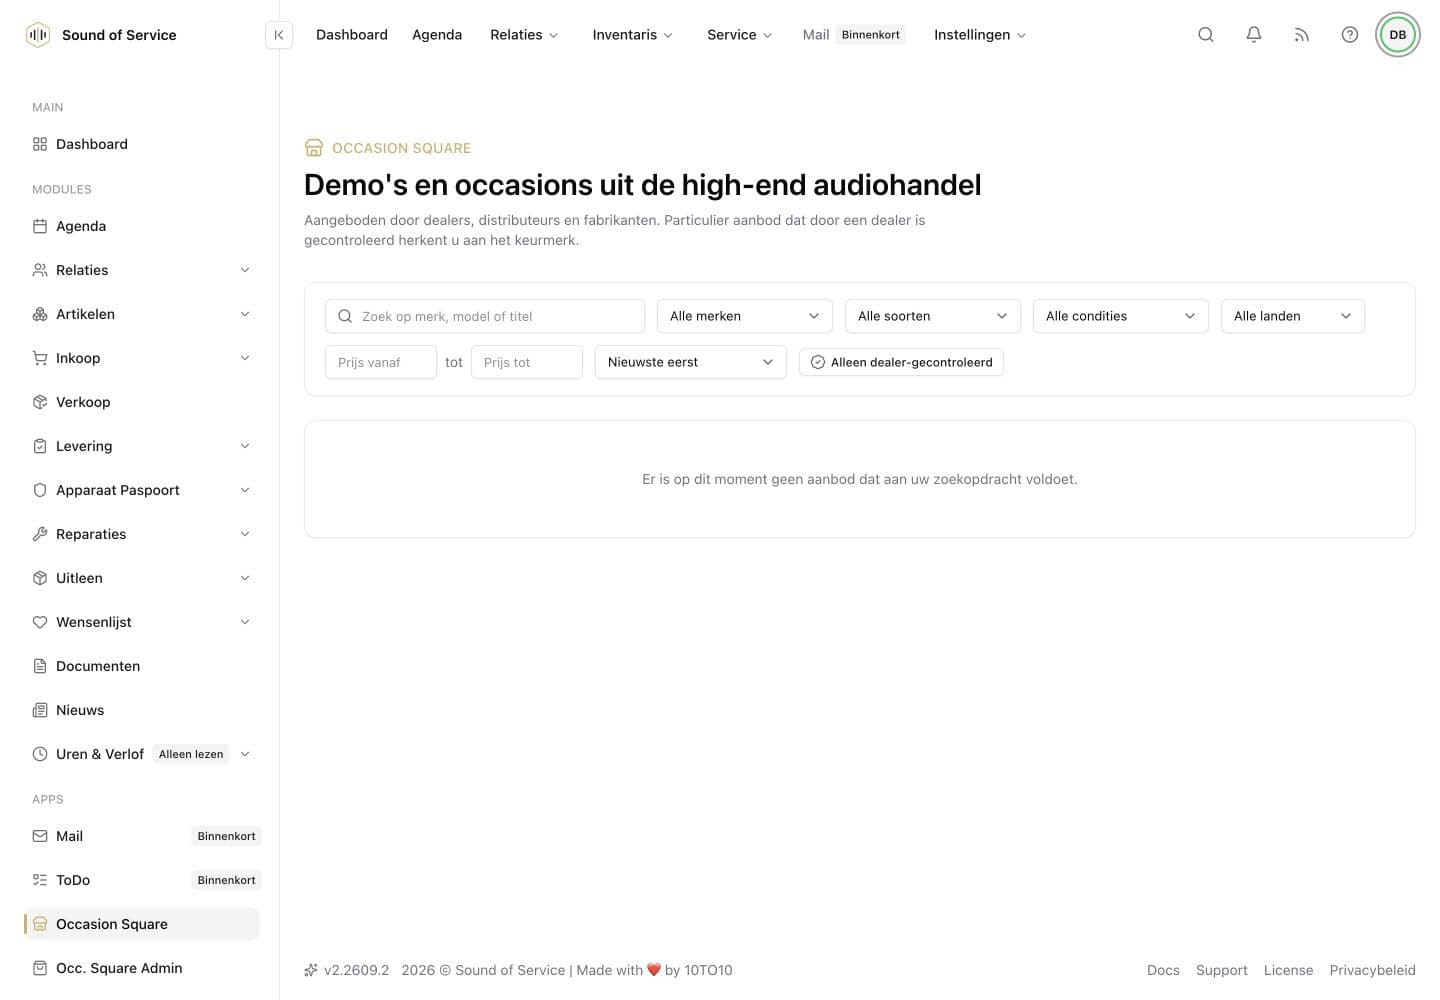This screenshot has height=1000, width=1440.
Task: Open the Instellingen top menu
Action: coord(980,35)
